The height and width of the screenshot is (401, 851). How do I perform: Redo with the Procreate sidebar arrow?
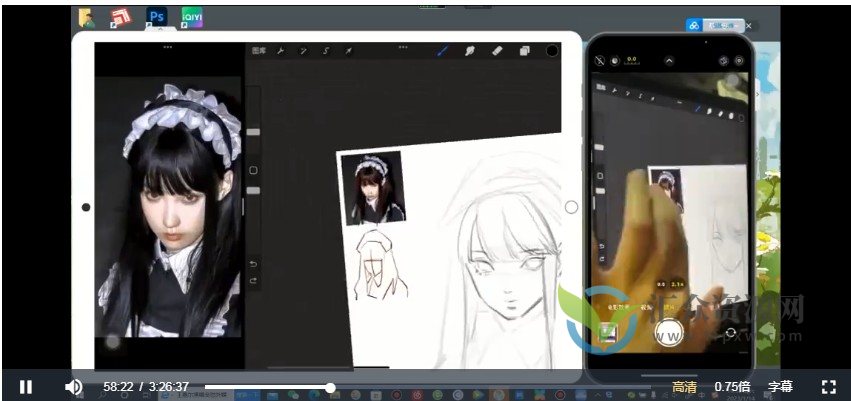coord(253,281)
